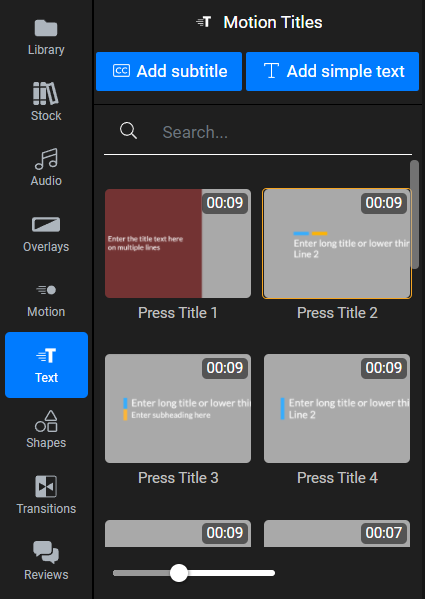The height and width of the screenshot is (599, 425).
Task: Open the Reviews chat bubbles icon
Action: [46, 552]
